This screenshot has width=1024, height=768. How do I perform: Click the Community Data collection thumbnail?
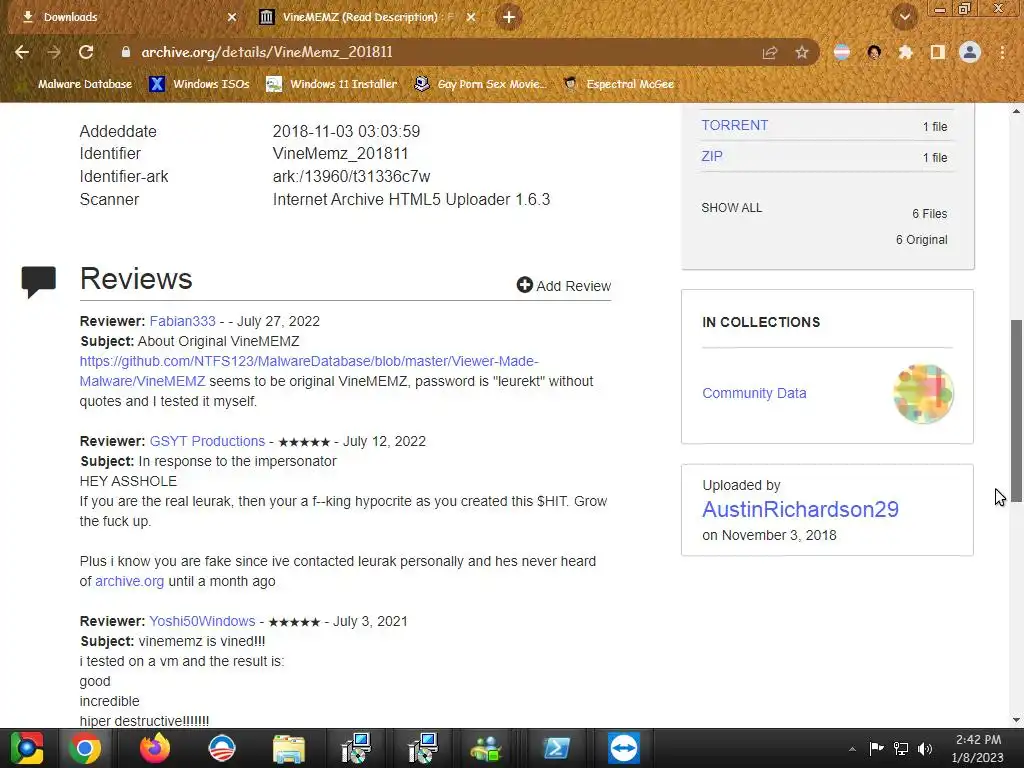(923, 394)
